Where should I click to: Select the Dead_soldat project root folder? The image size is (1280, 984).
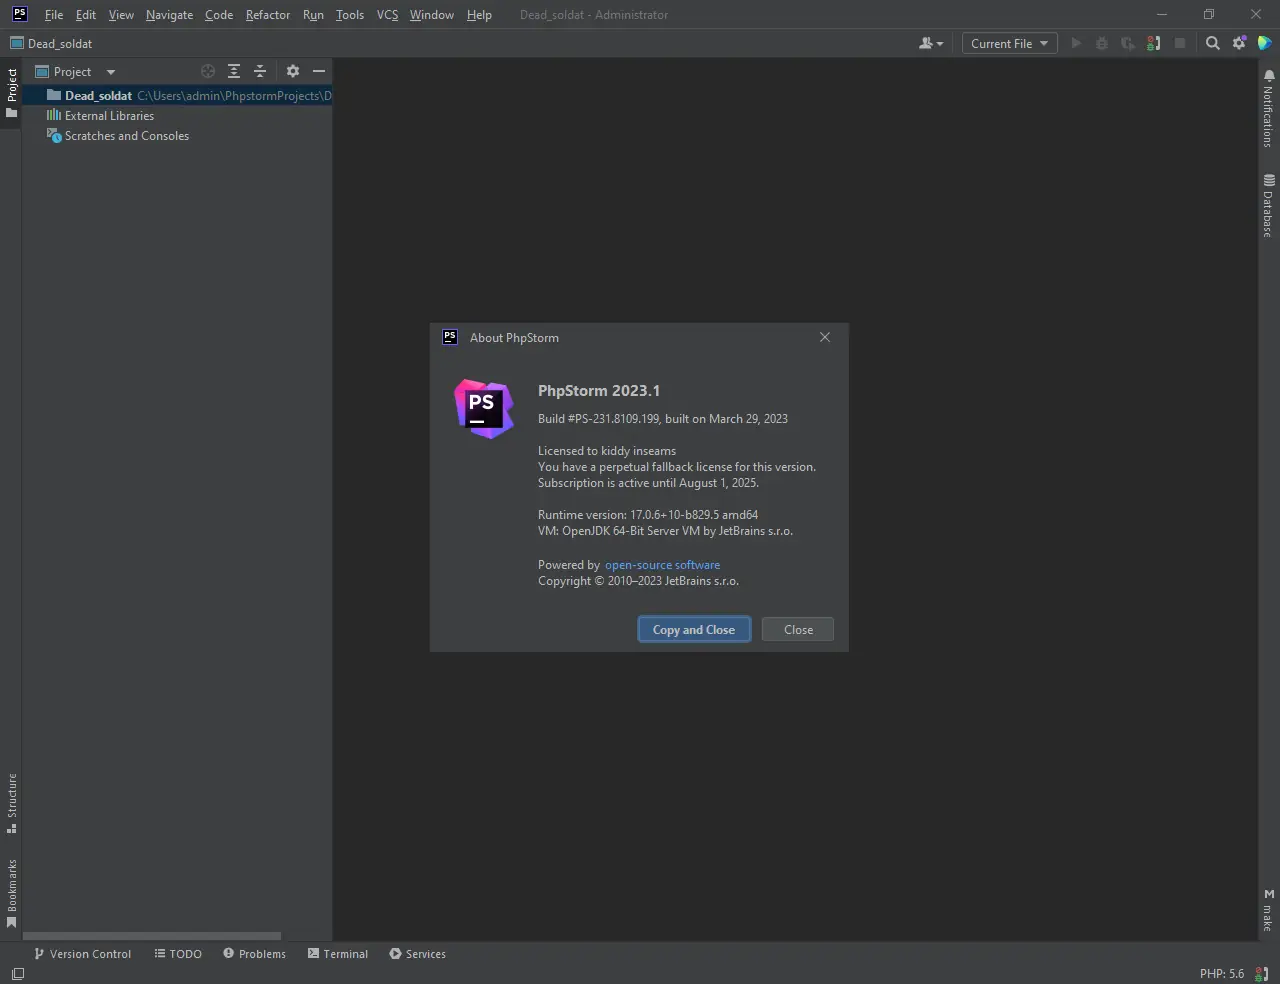177,96
